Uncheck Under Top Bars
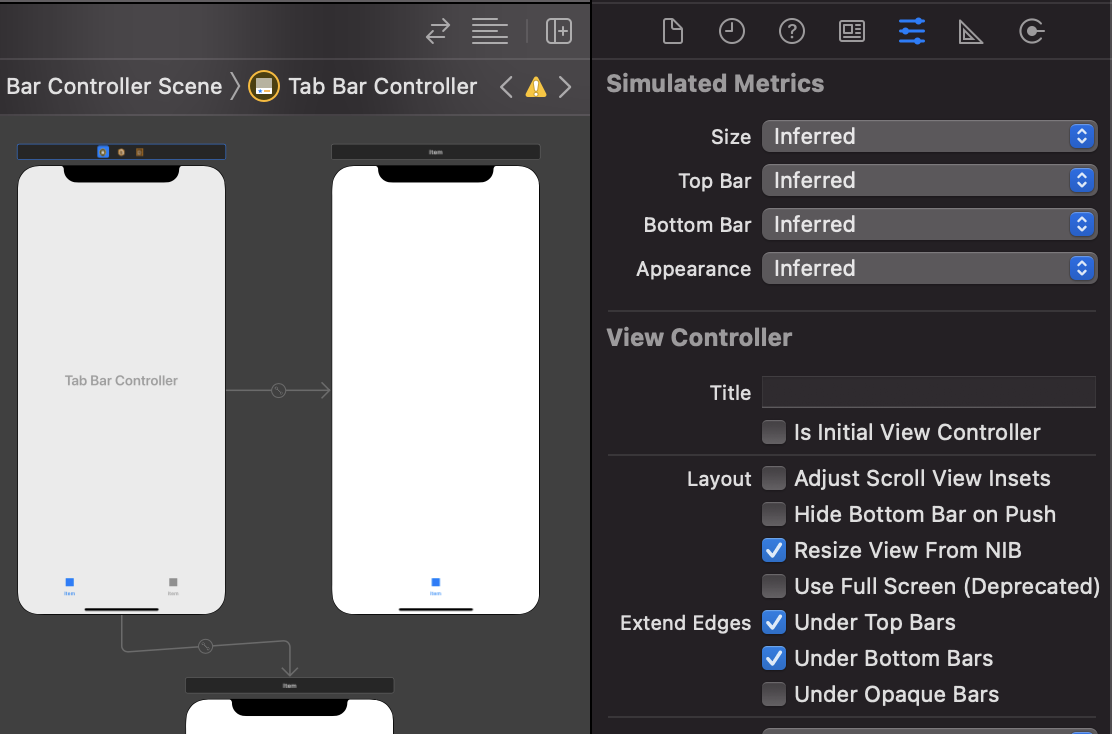The image size is (1112, 734). click(774, 622)
